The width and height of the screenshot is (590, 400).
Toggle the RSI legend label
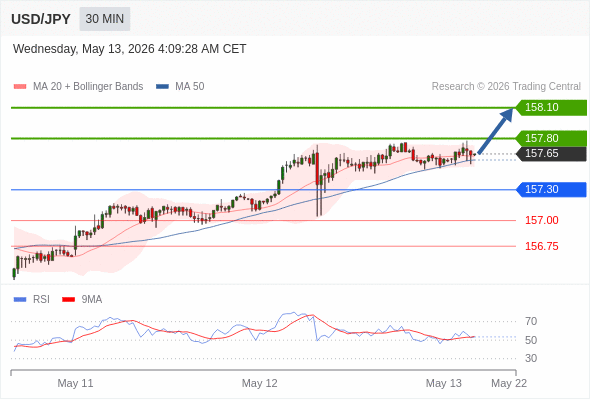tap(41, 300)
